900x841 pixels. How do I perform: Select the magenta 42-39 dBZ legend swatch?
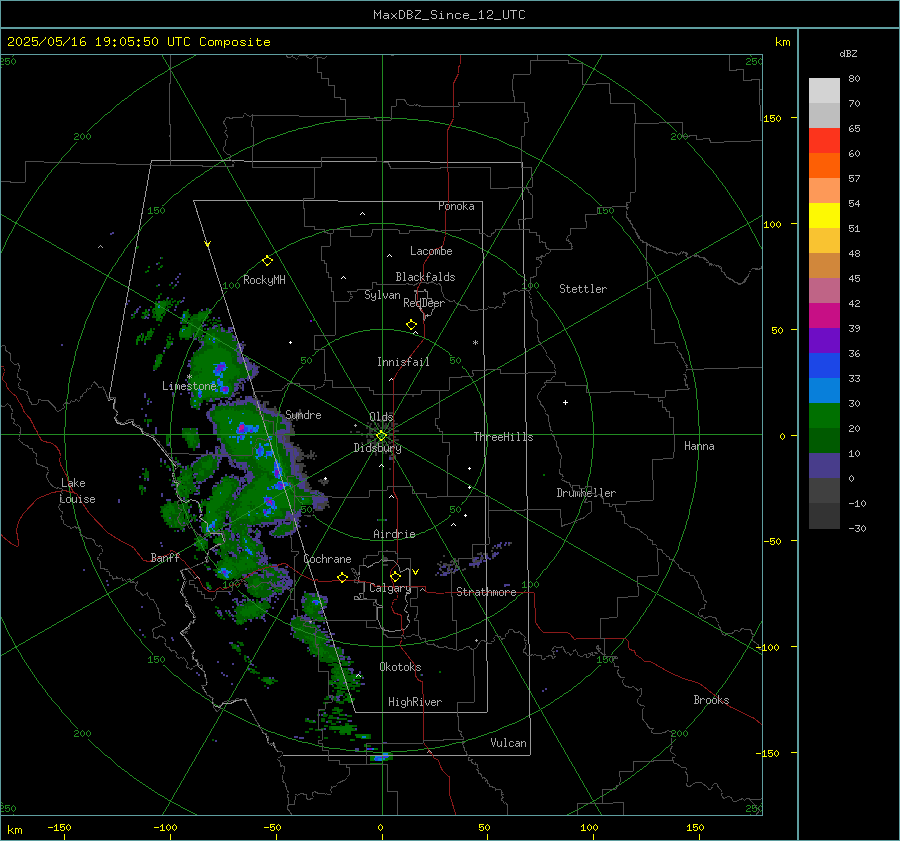click(824, 315)
